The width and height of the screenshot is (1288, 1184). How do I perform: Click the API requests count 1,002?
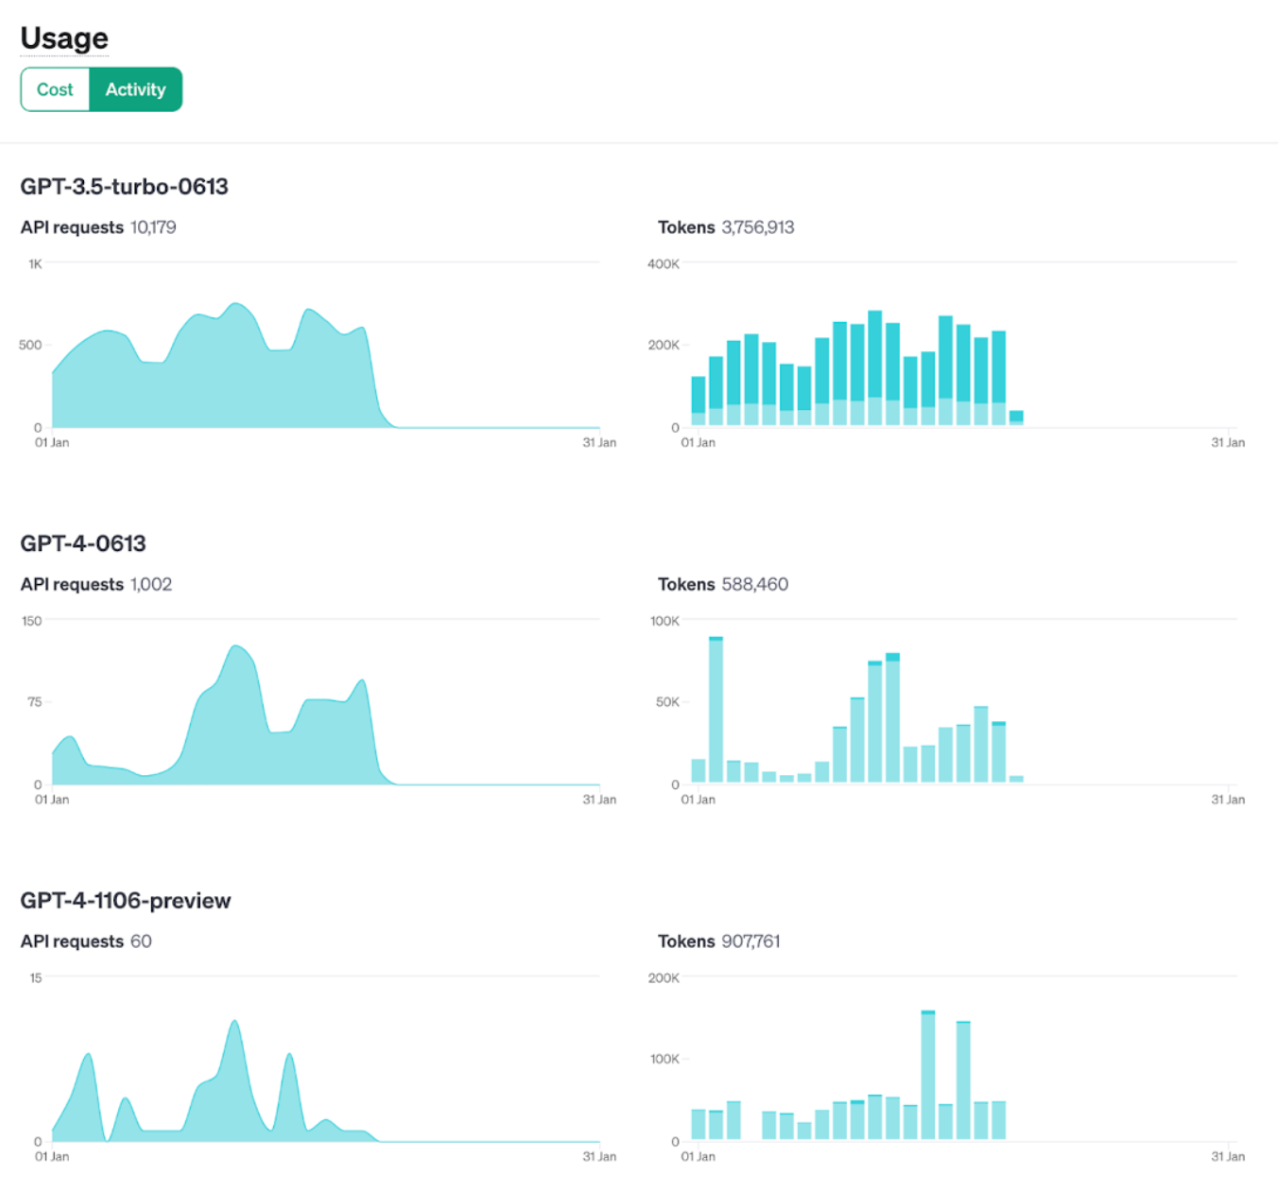151,585
